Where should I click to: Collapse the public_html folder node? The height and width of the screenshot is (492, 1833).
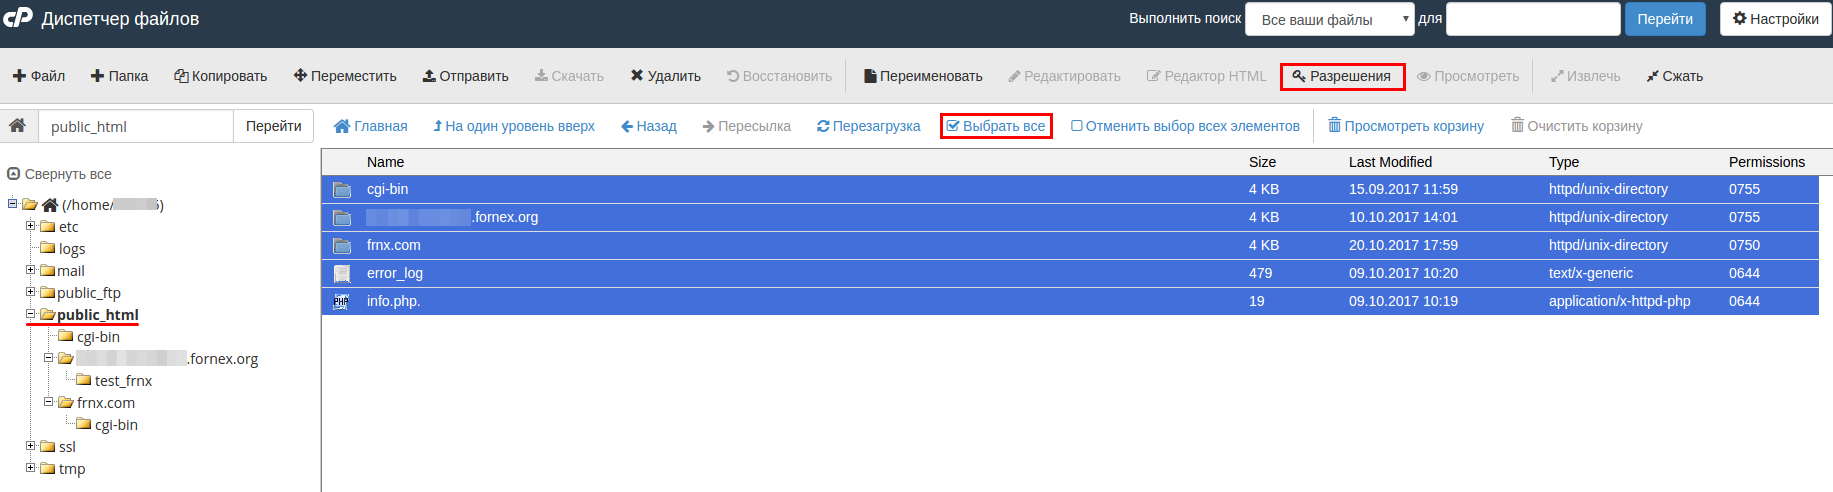pyautogui.click(x=31, y=313)
